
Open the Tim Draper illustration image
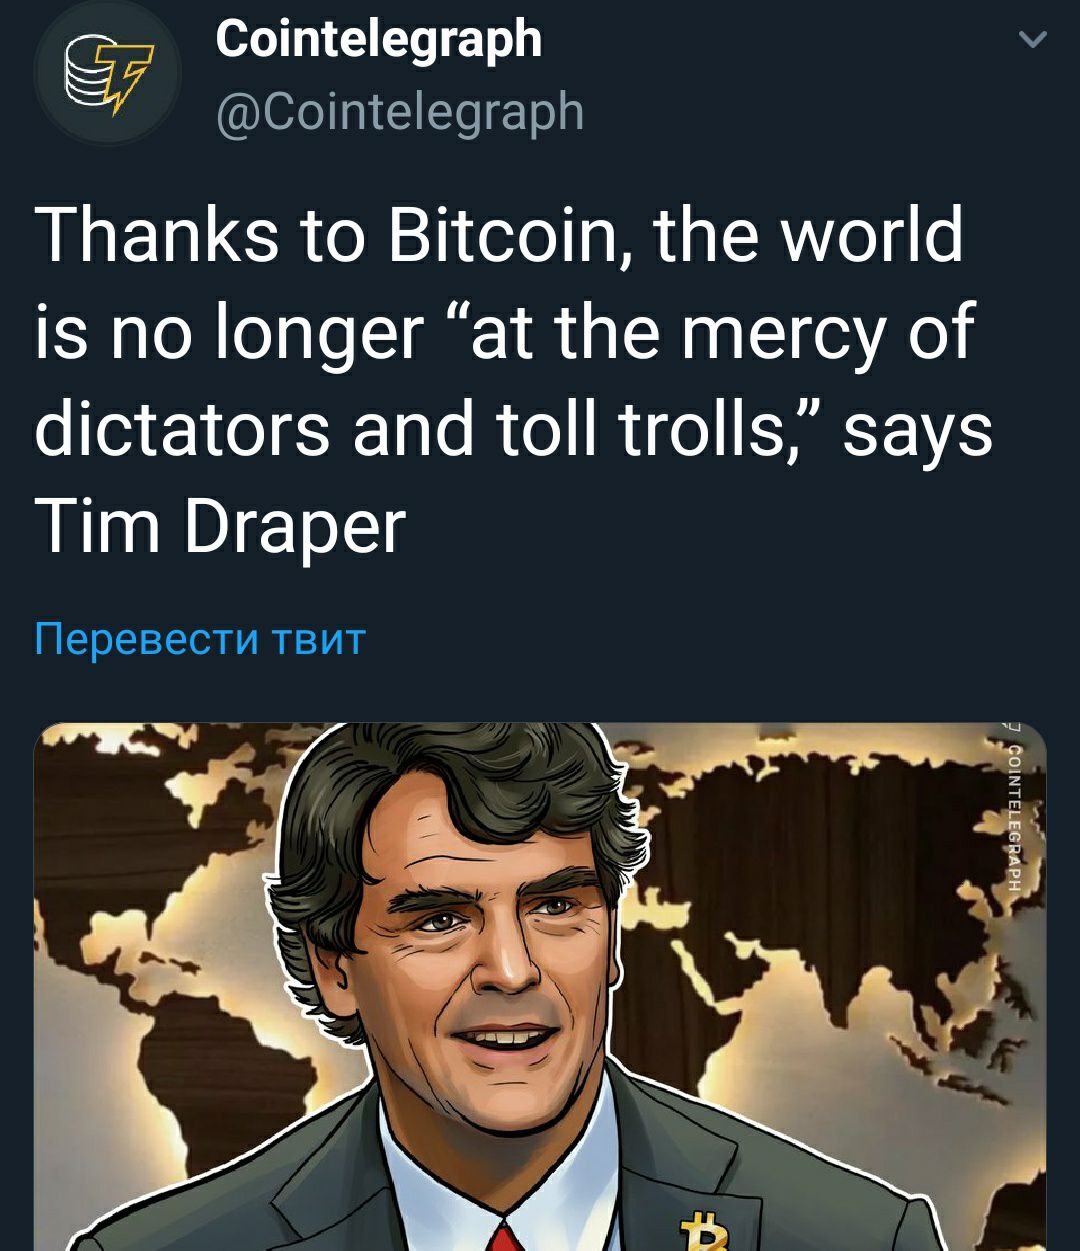click(540, 986)
